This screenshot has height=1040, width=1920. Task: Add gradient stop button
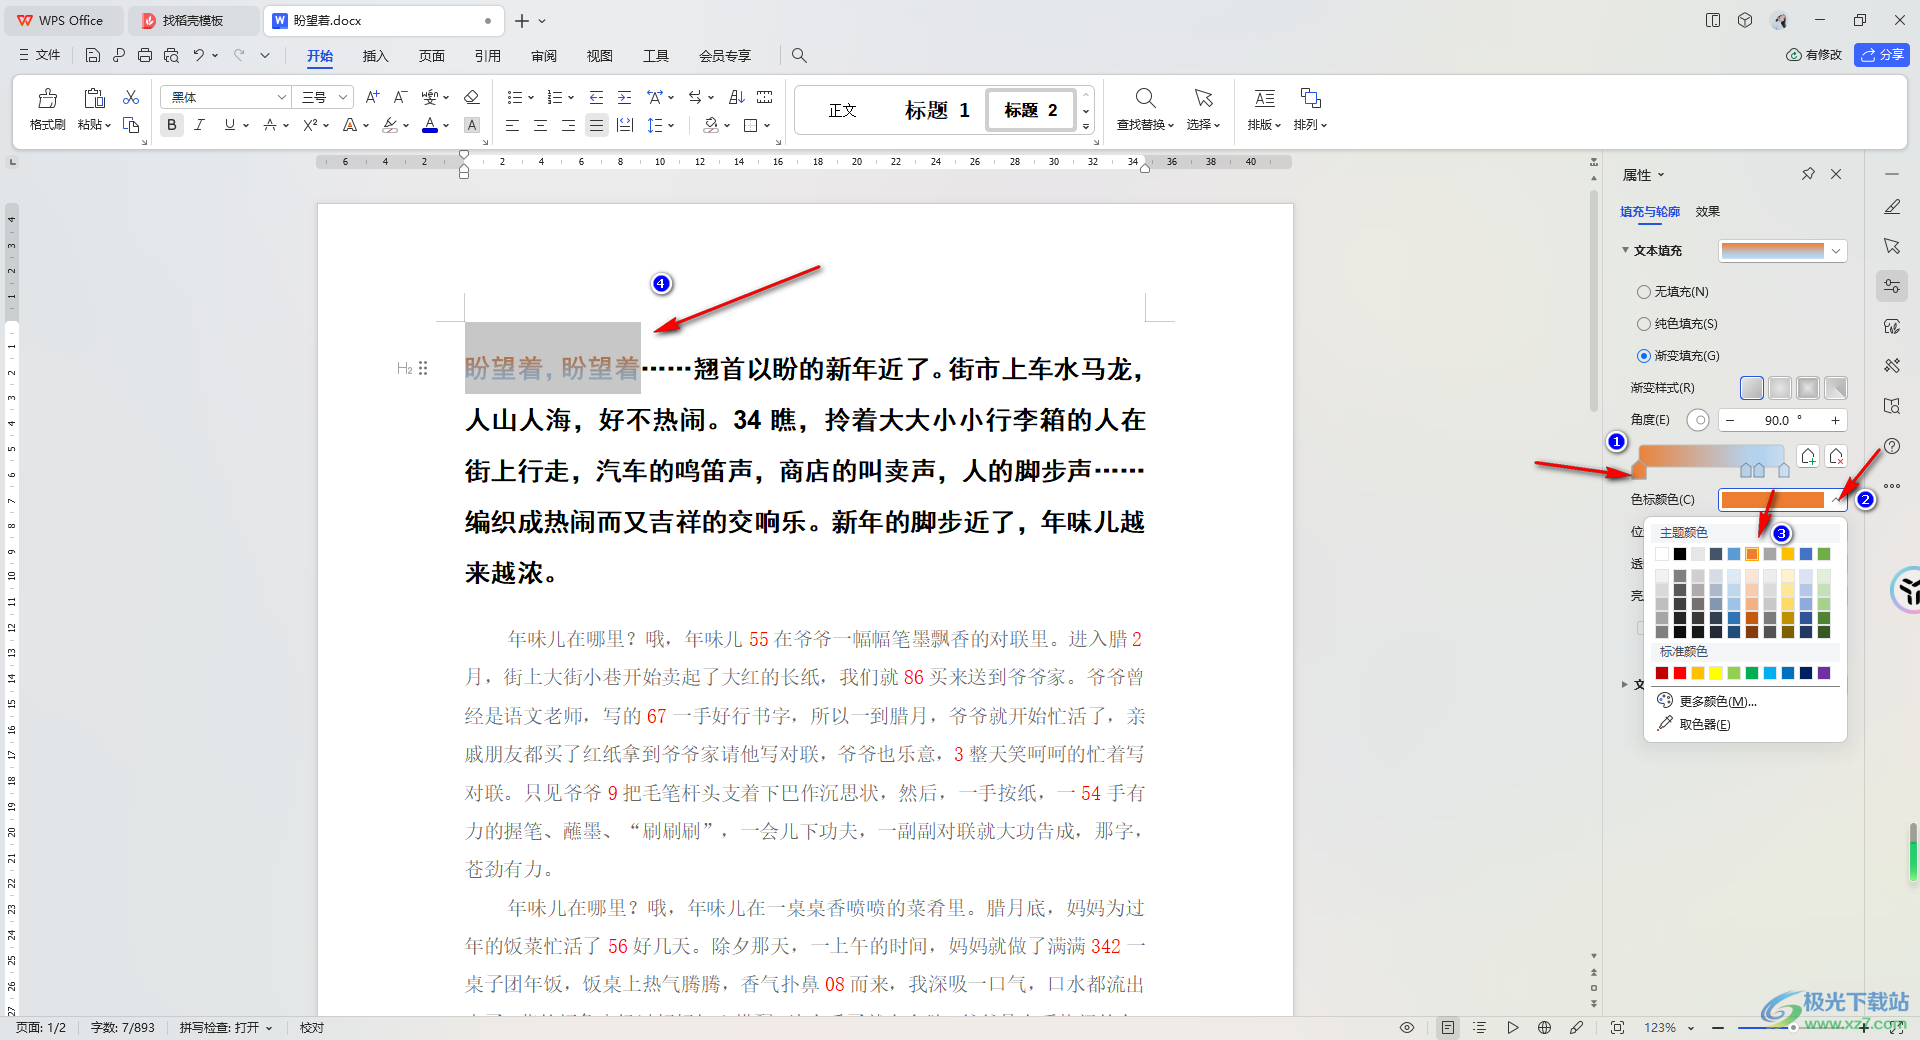(x=1808, y=457)
